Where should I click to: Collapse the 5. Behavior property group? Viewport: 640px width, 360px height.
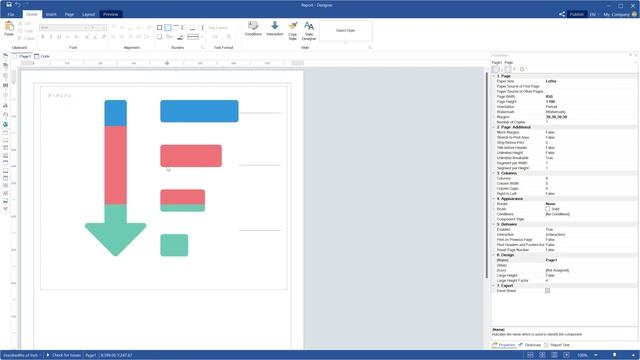[x=494, y=224]
